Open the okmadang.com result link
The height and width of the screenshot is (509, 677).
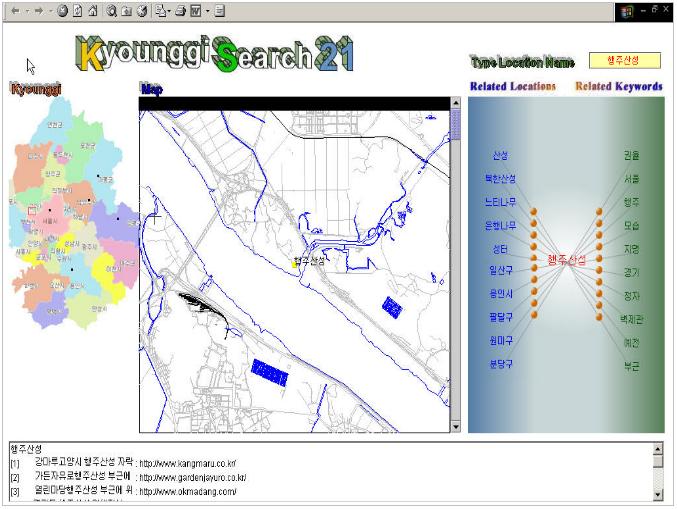pyautogui.click(x=188, y=492)
